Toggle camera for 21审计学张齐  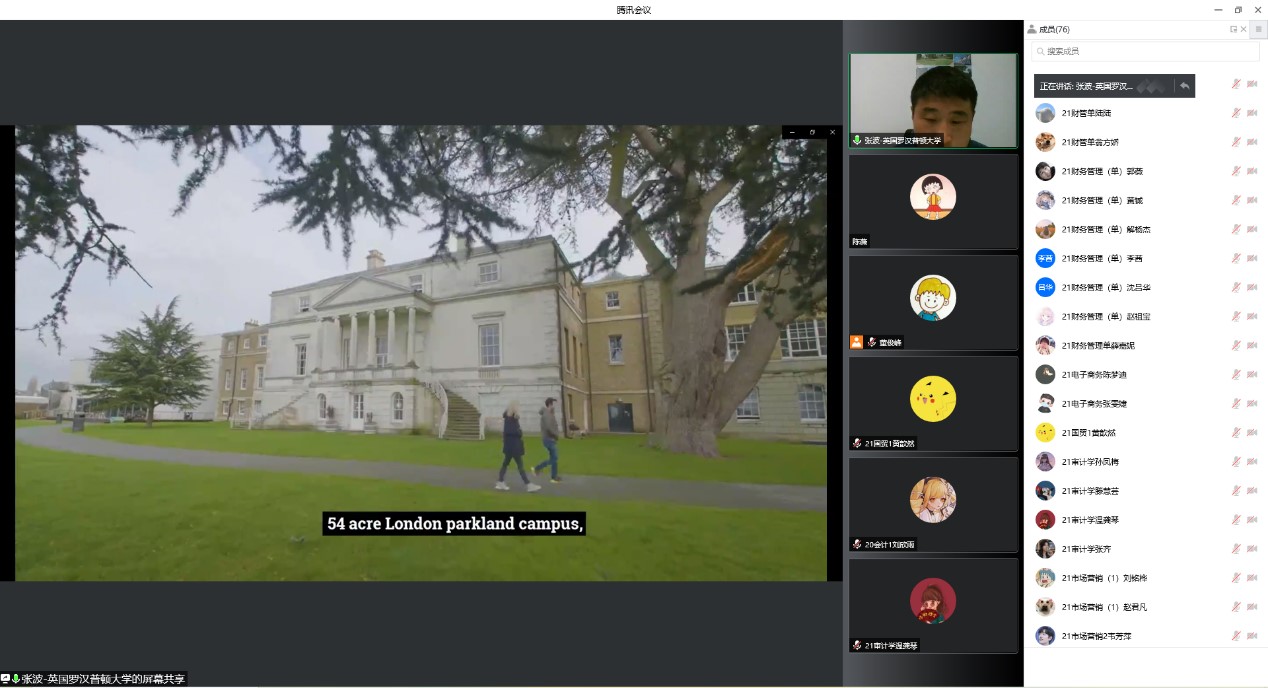point(1252,548)
